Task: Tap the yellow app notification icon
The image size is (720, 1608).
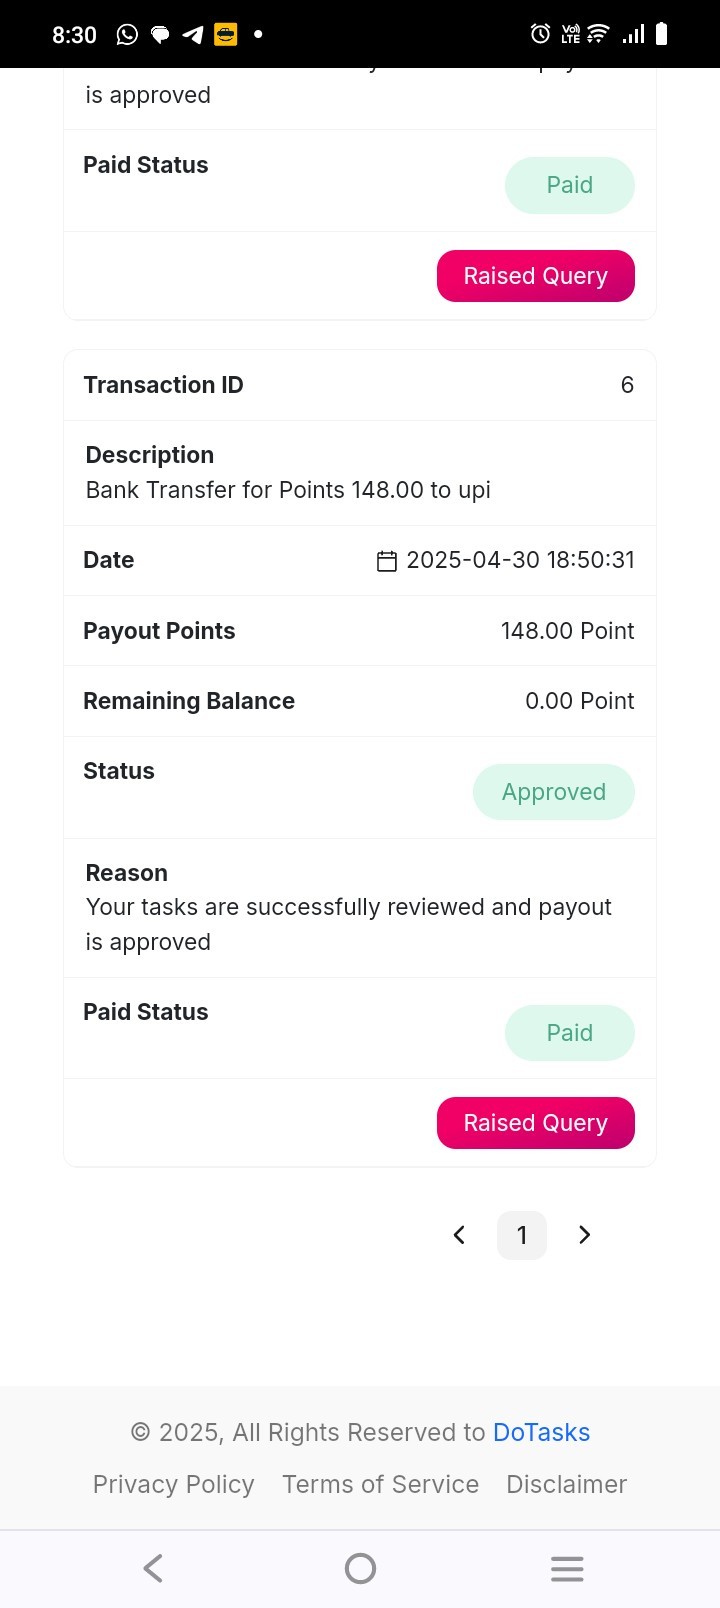Action: coord(226,35)
